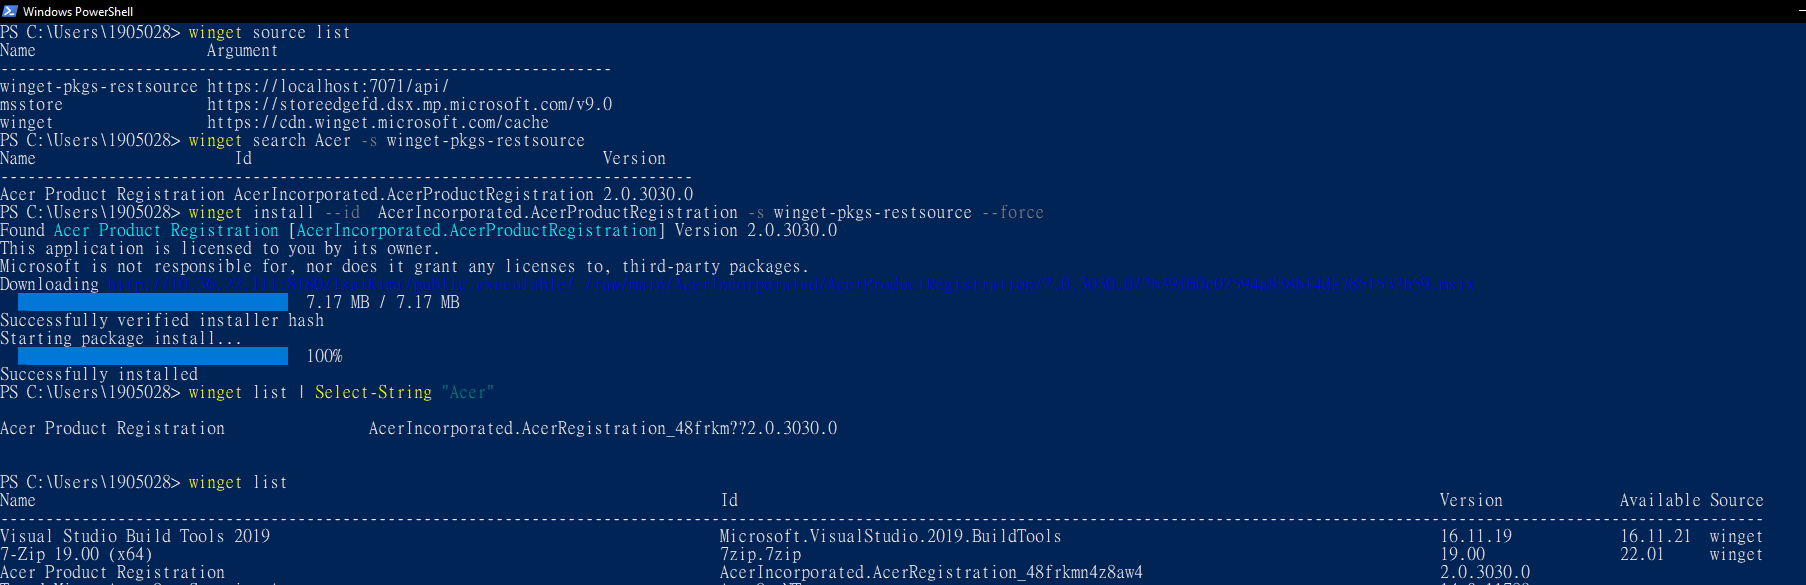Click the Windows PowerShell title text

pyautogui.click(x=78, y=12)
